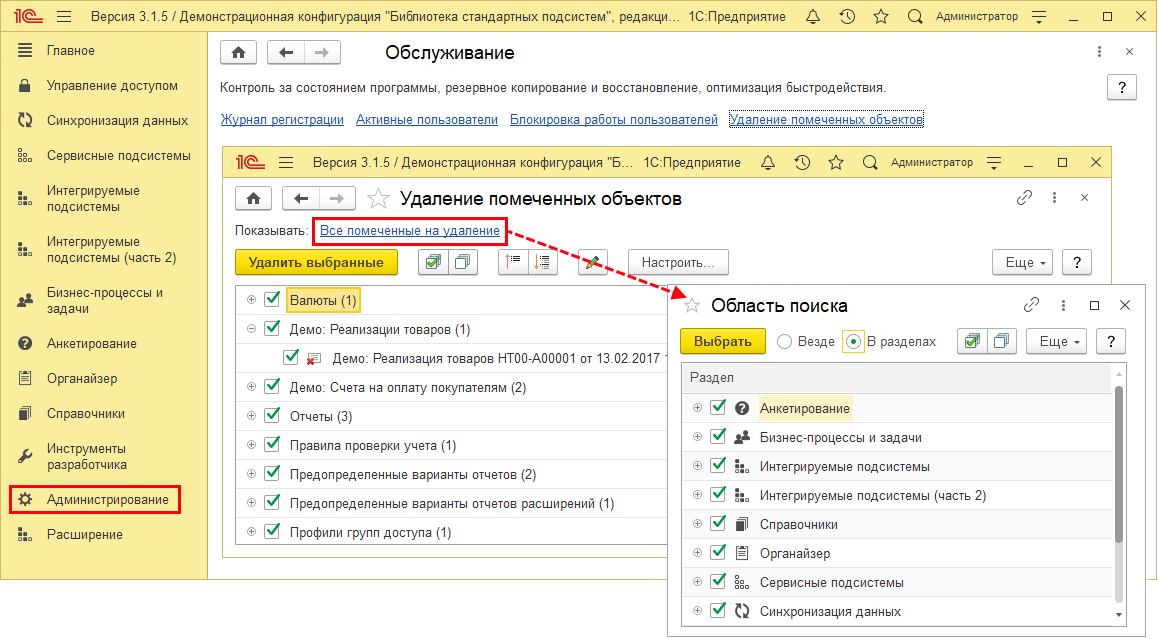Select Демо: Реализация товаров НТ00-А00001 row
This screenshot has width=1159, height=639.
click(451, 358)
